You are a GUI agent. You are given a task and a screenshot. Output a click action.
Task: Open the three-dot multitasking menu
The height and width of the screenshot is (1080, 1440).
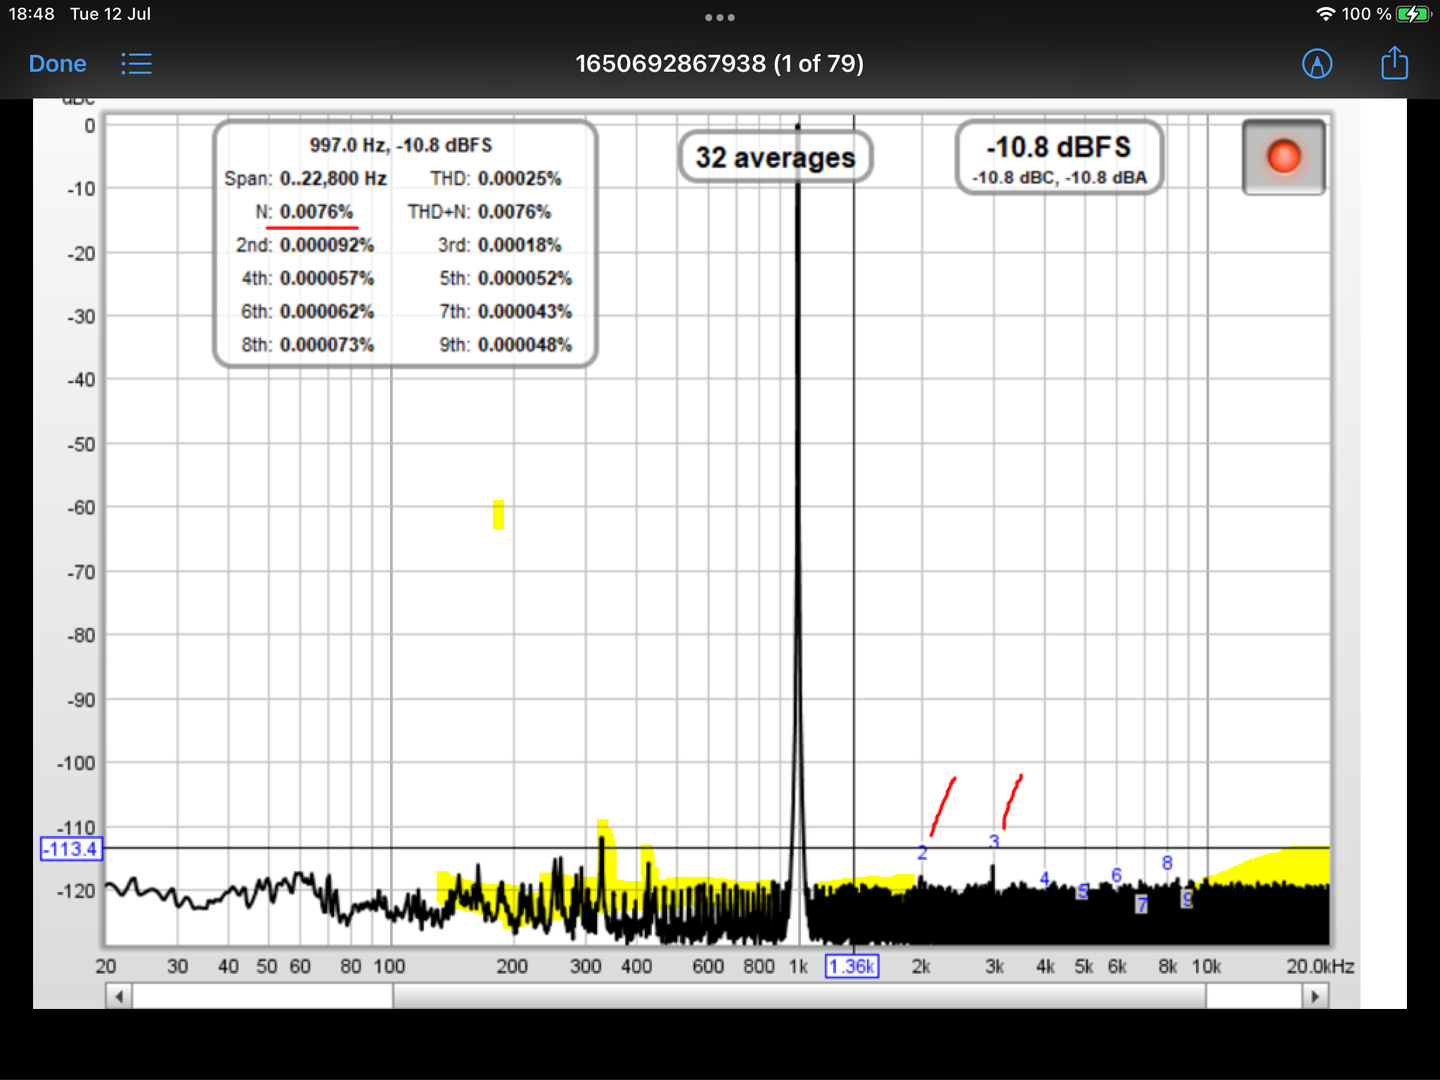(720, 17)
